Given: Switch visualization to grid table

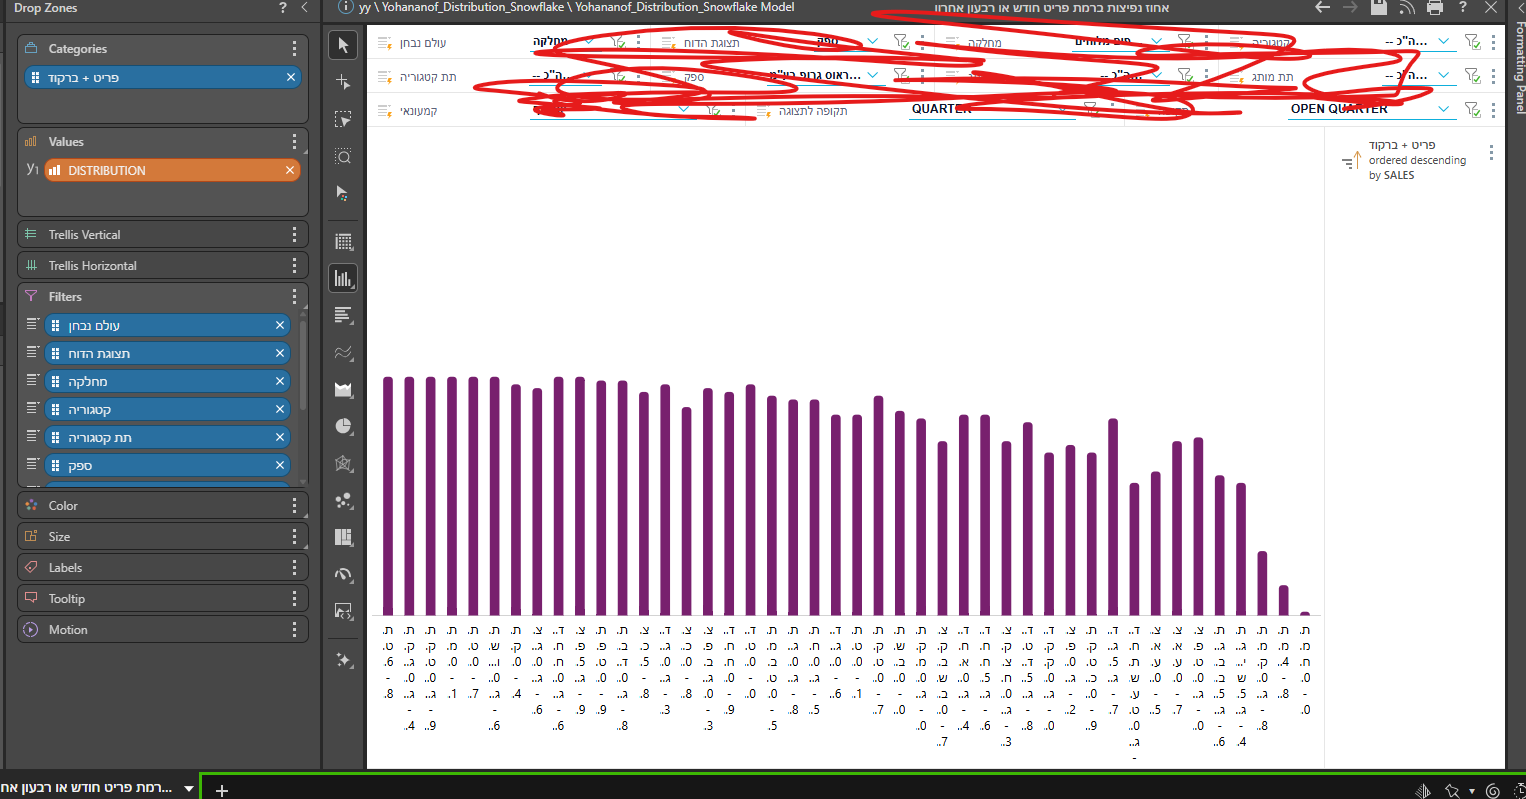Looking at the screenshot, I should (x=343, y=241).
